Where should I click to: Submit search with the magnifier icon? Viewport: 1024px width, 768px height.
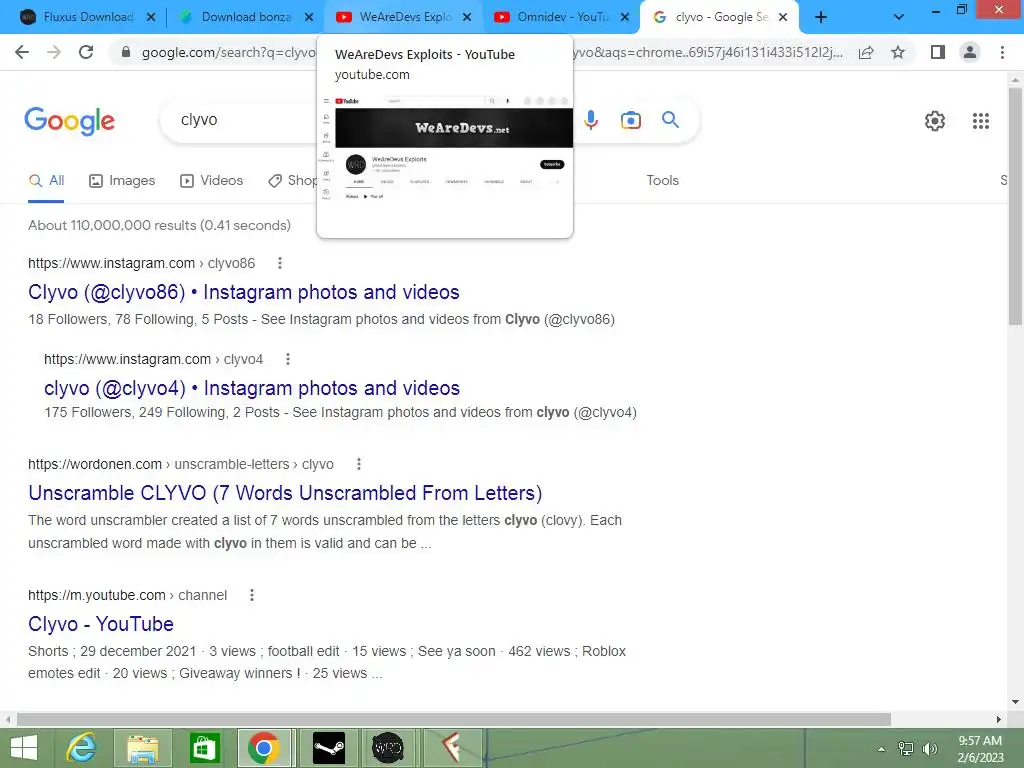pos(671,120)
